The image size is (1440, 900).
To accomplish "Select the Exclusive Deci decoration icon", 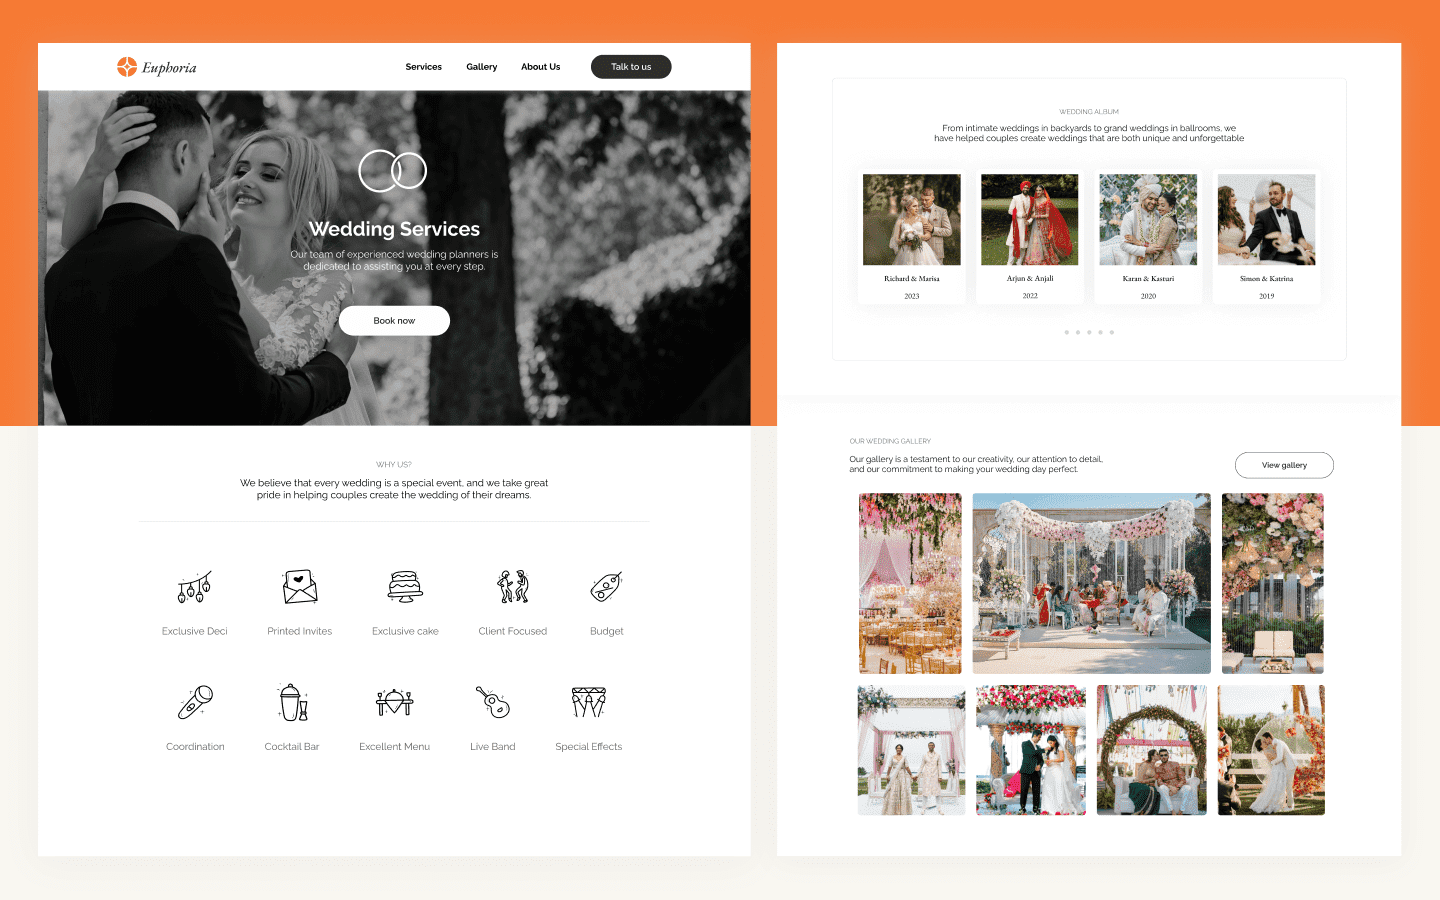I will tap(194, 586).
